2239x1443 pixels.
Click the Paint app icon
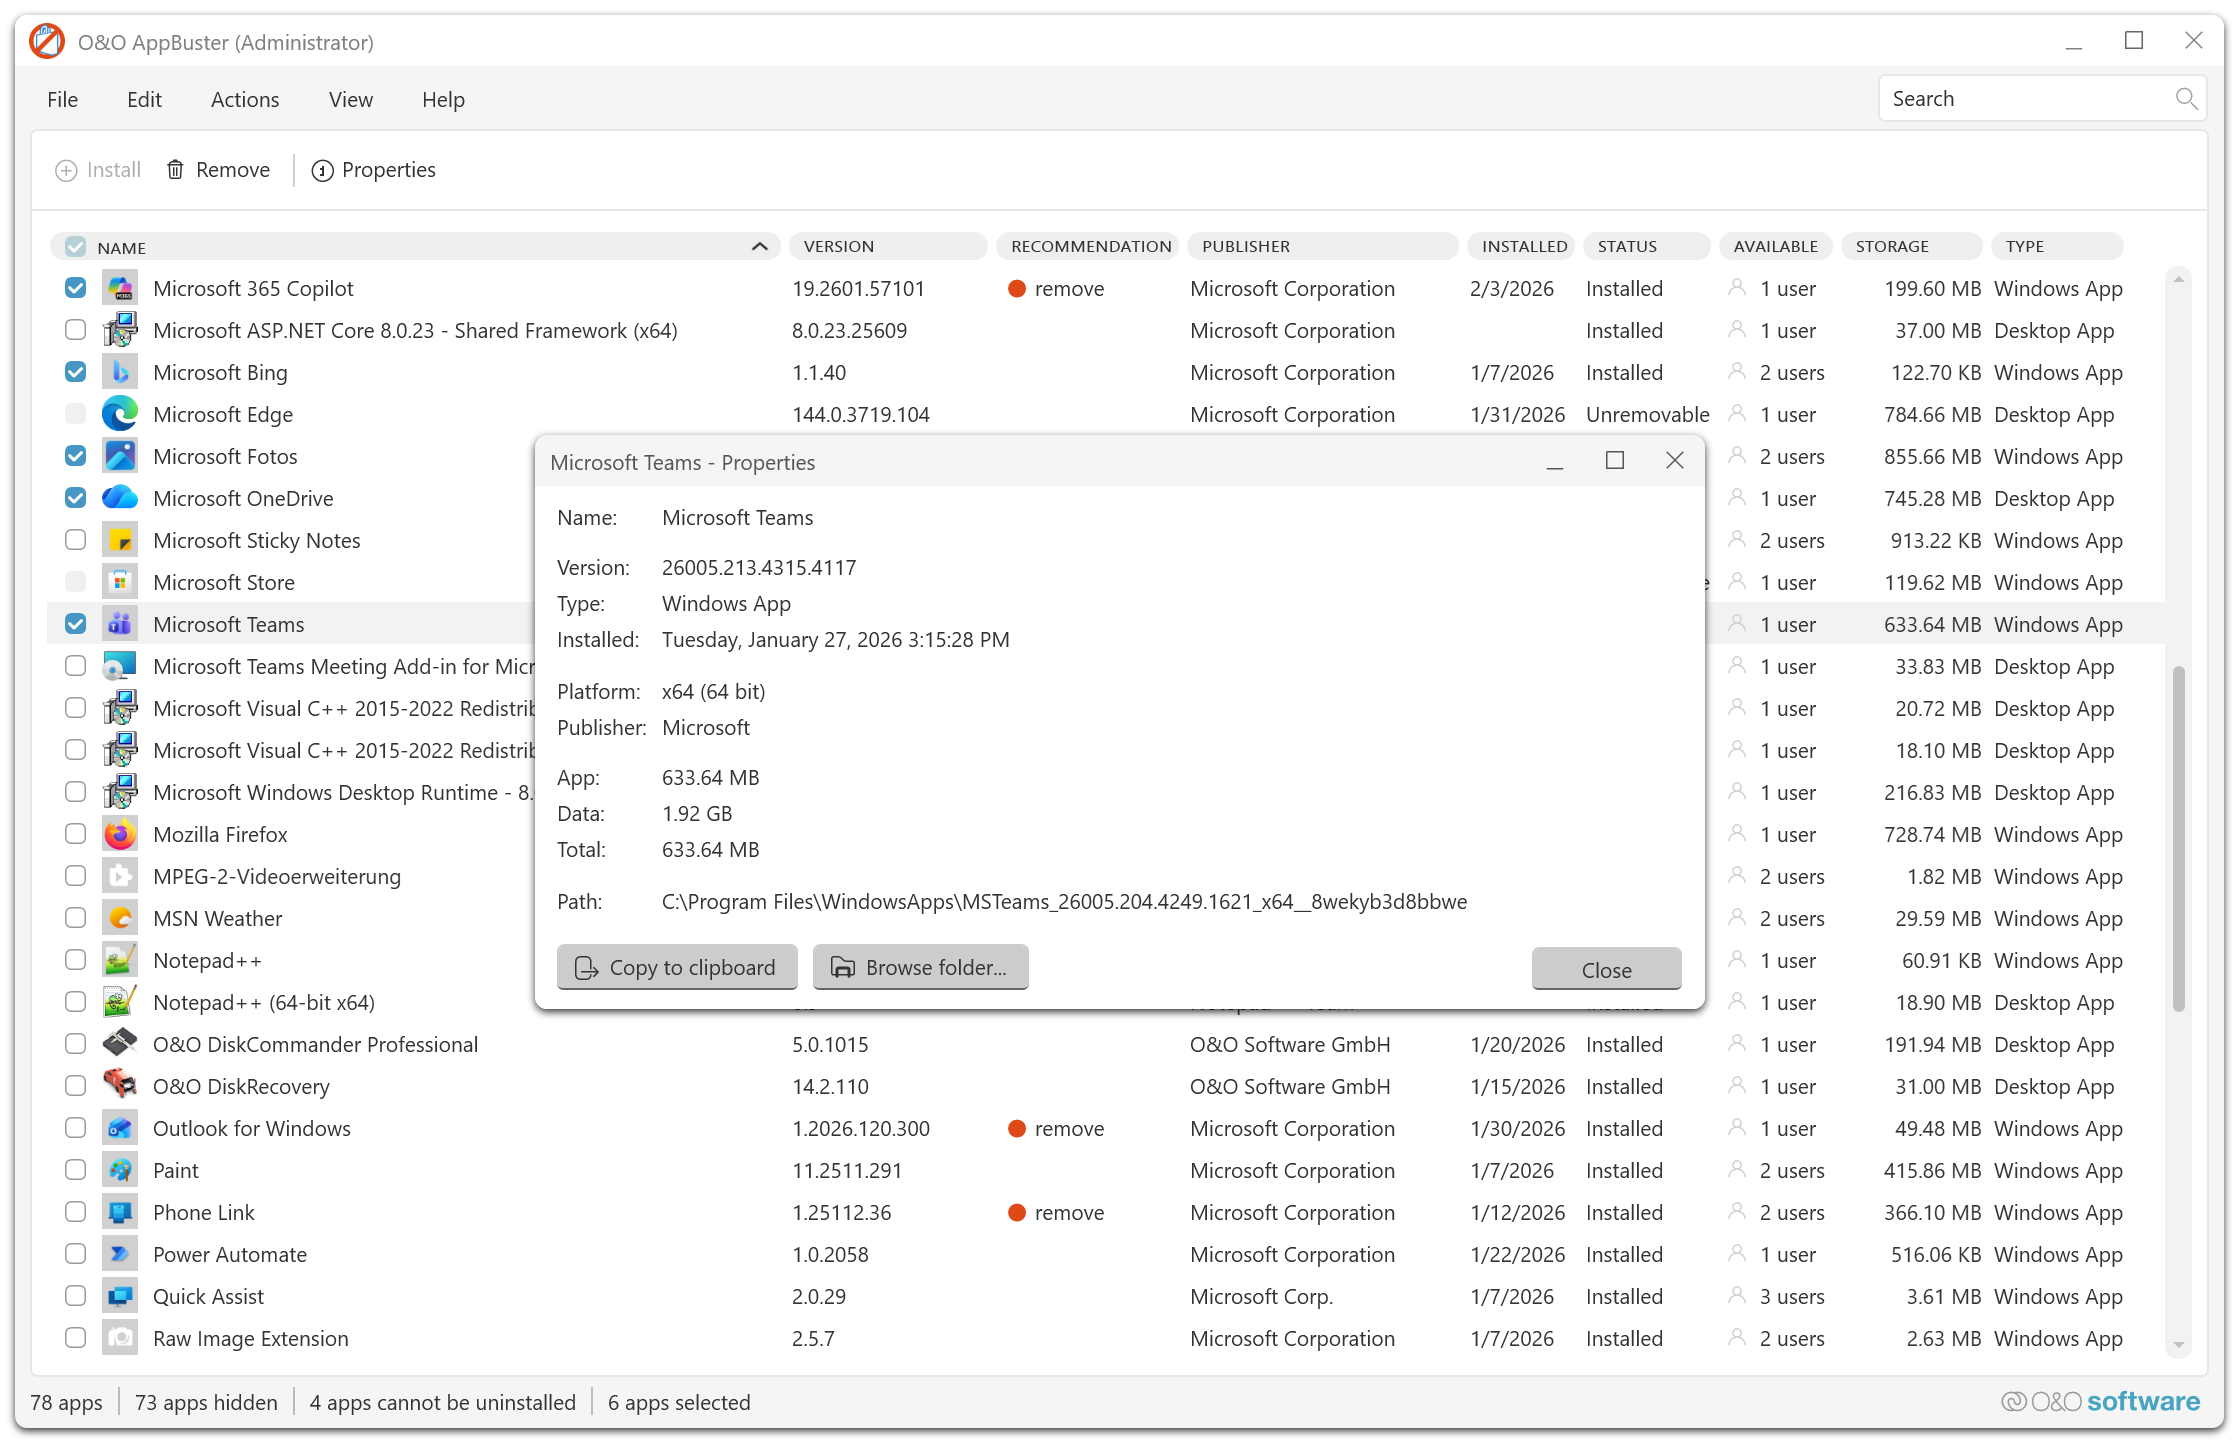click(x=120, y=1170)
